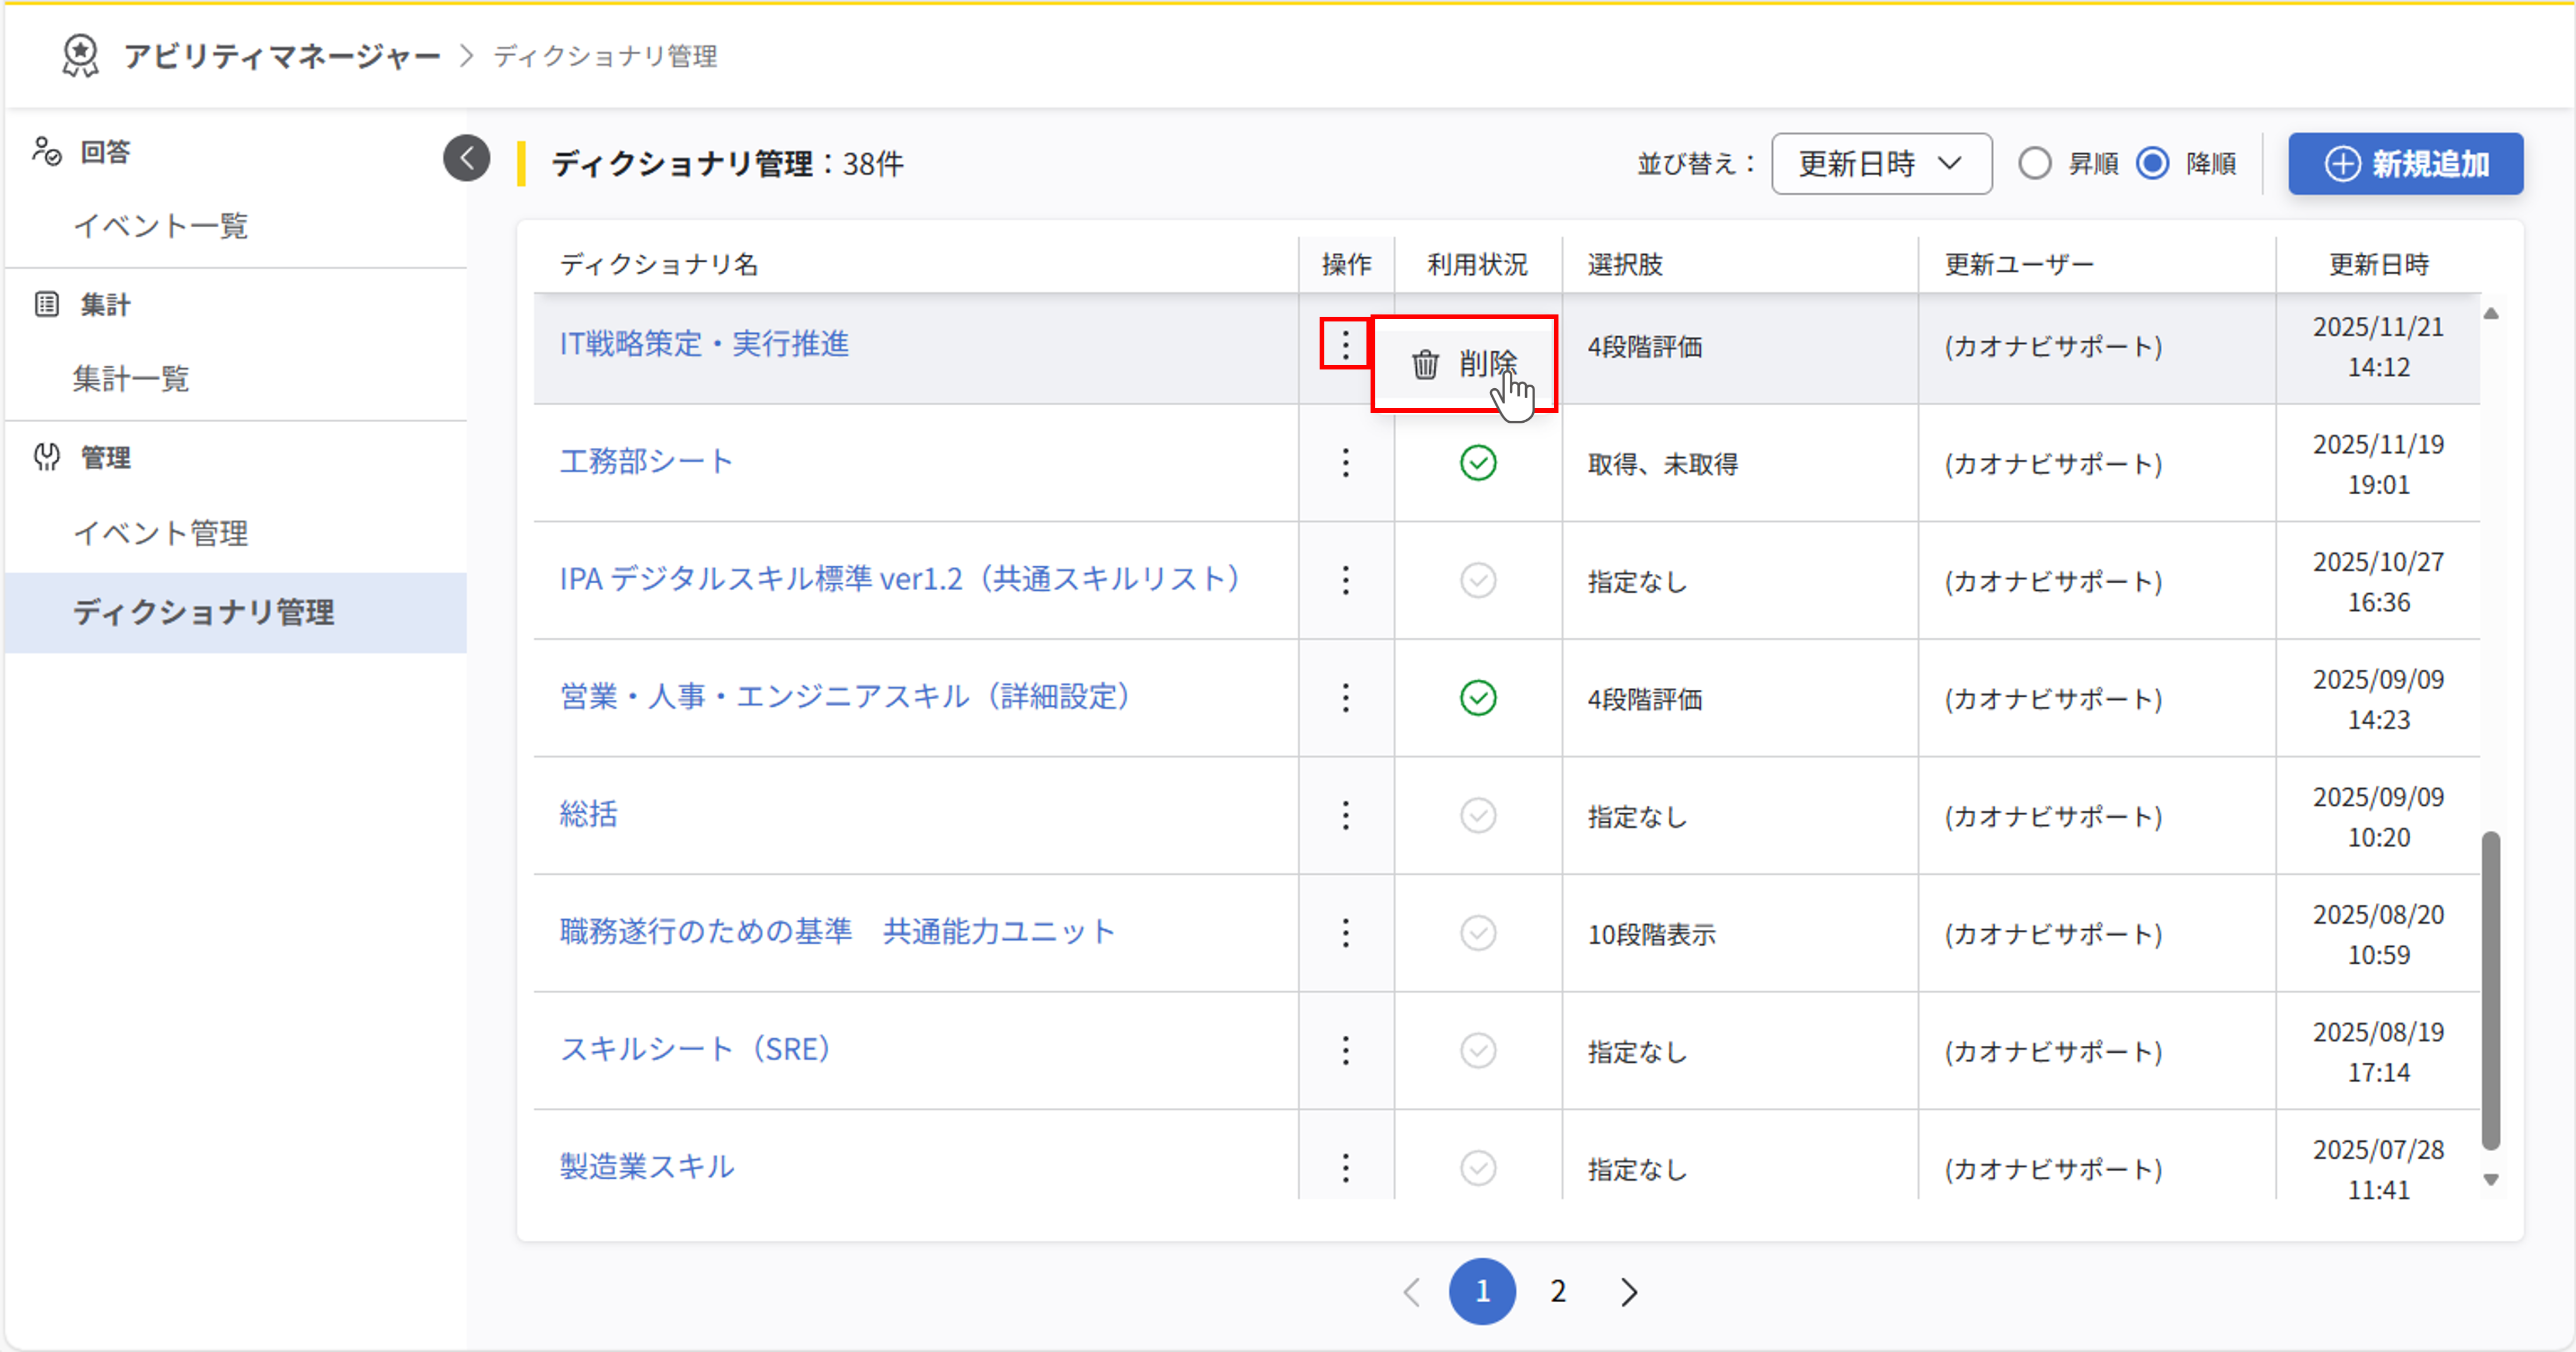This screenshot has width=2576, height=1352.
Task: Collapse the left sidebar with the chevron
Action: pos(466,157)
